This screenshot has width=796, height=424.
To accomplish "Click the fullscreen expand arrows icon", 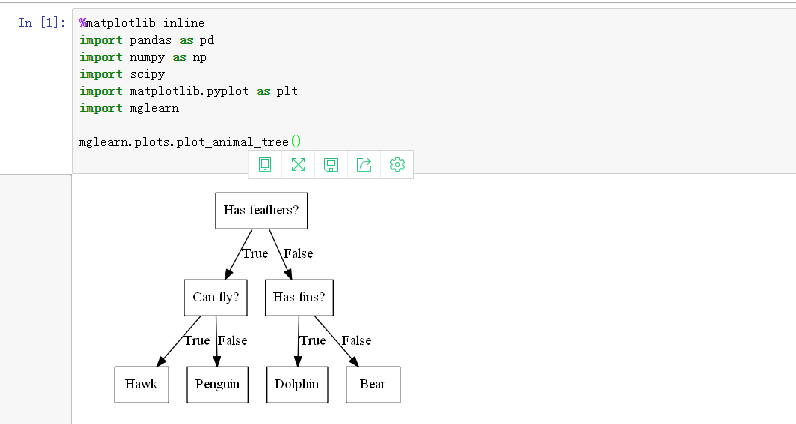I will pyautogui.click(x=298, y=165).
